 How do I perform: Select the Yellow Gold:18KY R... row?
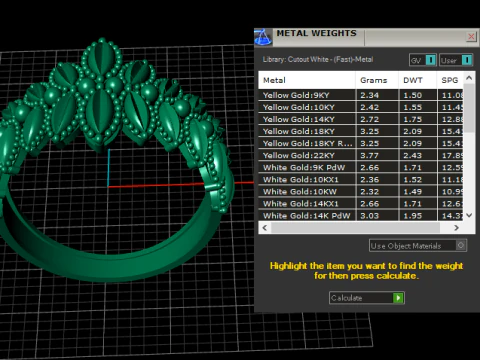click(x=361, y=143)
